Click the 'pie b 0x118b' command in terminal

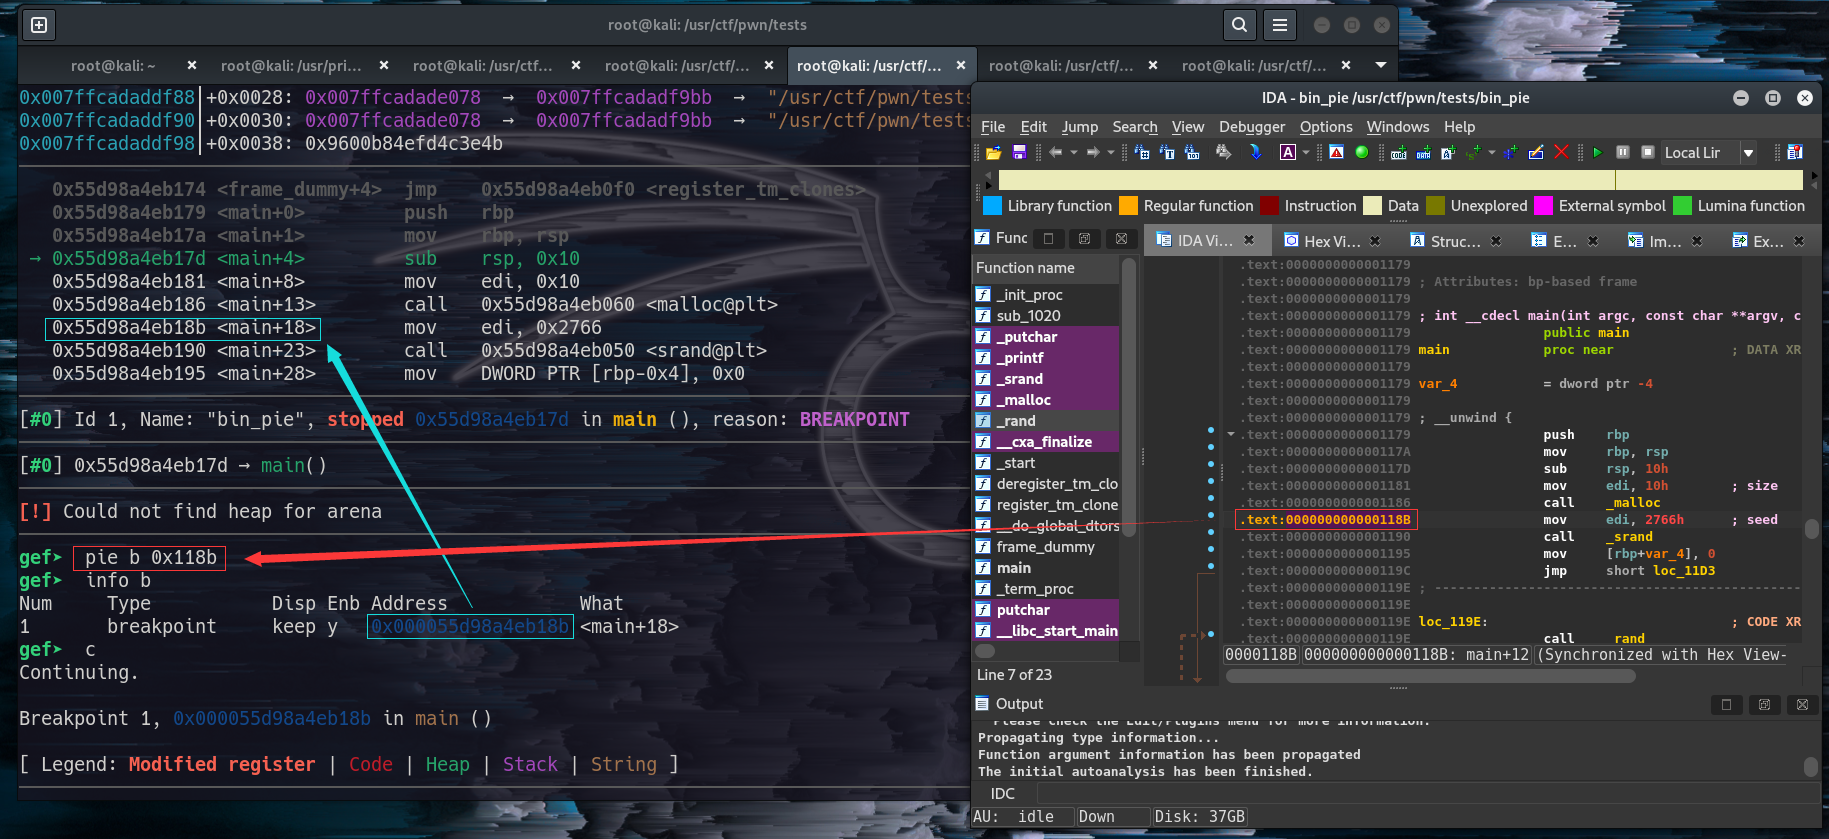pos(150,558)
